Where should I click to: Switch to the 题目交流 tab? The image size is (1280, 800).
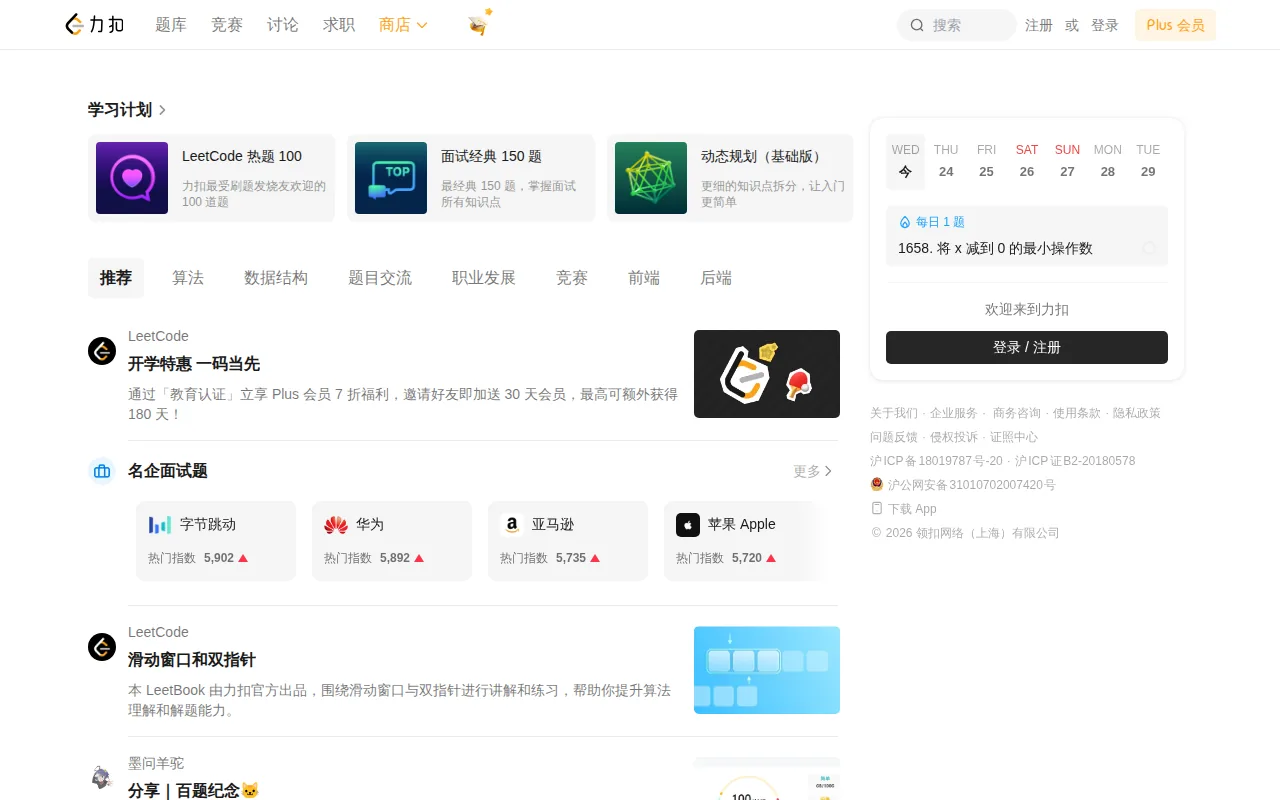click(380, 278)
